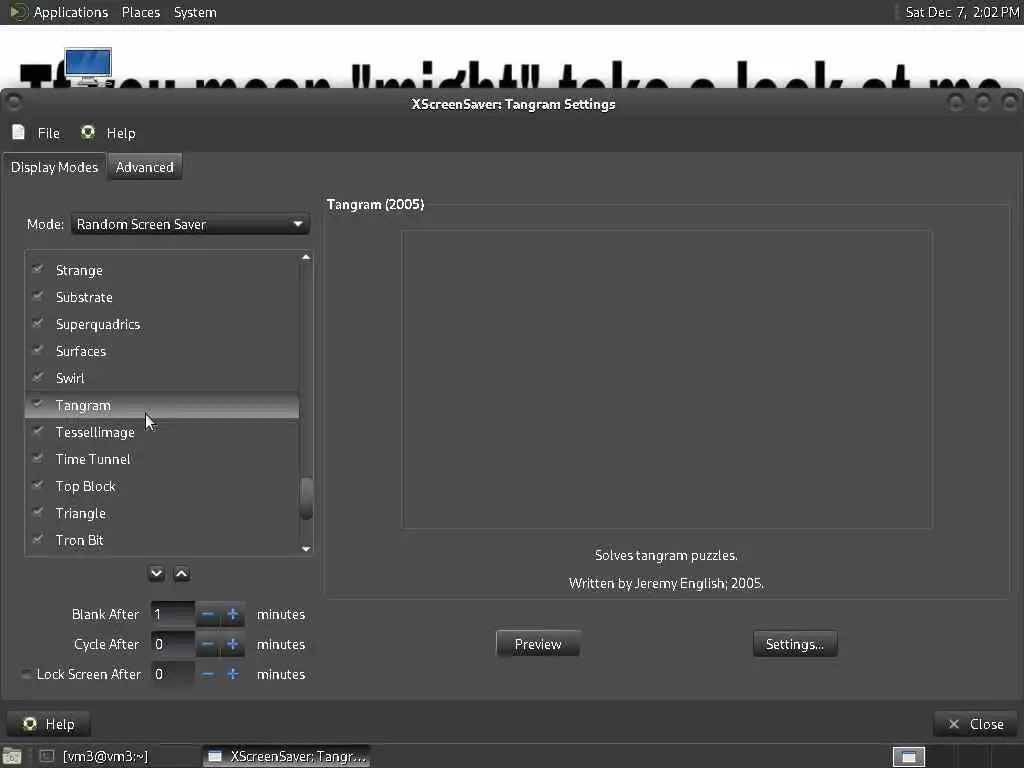Toggle the Surfaces screensaver checkbox

click(x=38, y=350)
